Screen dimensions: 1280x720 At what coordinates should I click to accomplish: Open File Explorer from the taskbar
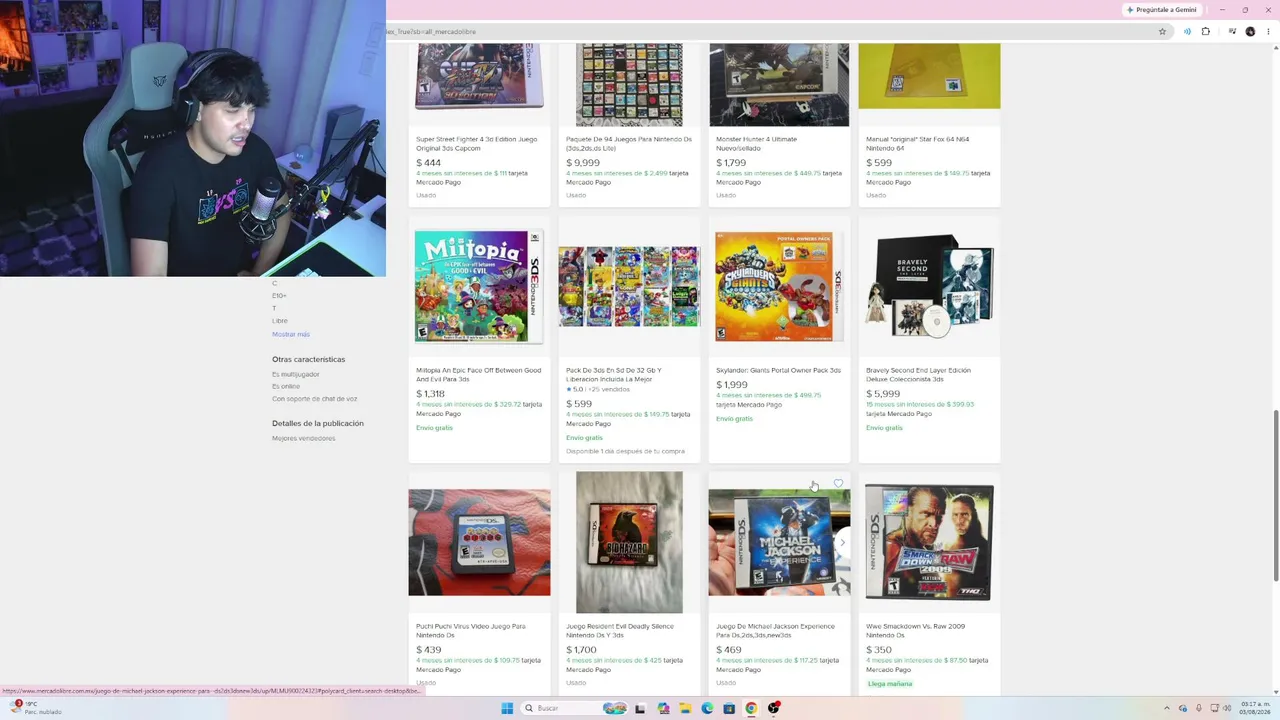point(685,708)
